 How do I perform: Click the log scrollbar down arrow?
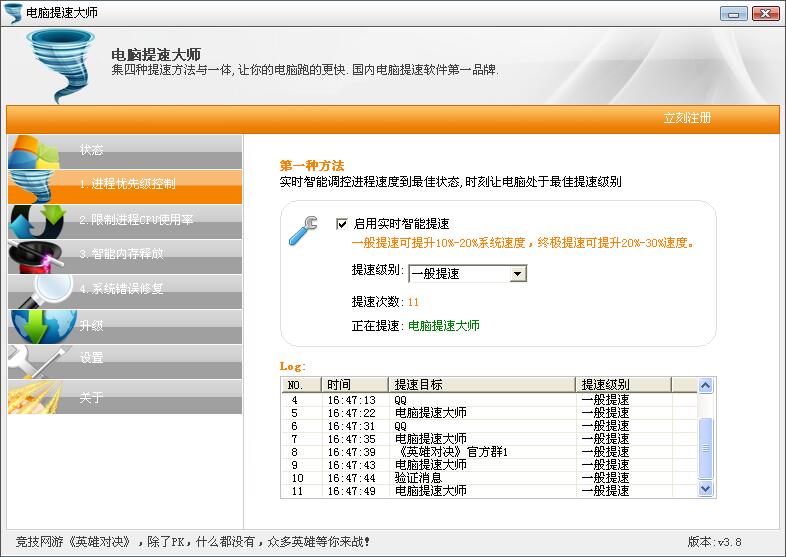(x=705, y=489)
